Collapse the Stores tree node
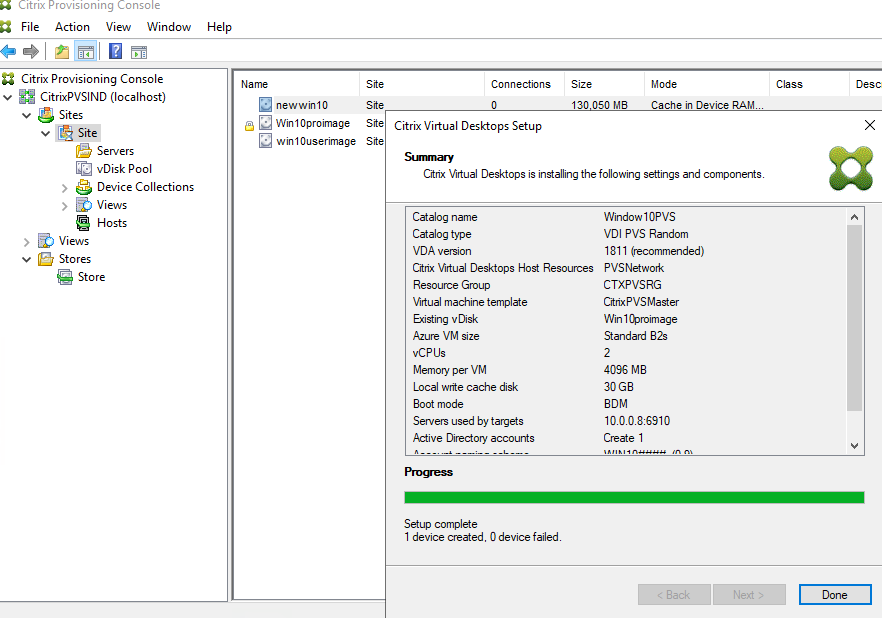Screen dimensions: 882x618 (26, 259)
